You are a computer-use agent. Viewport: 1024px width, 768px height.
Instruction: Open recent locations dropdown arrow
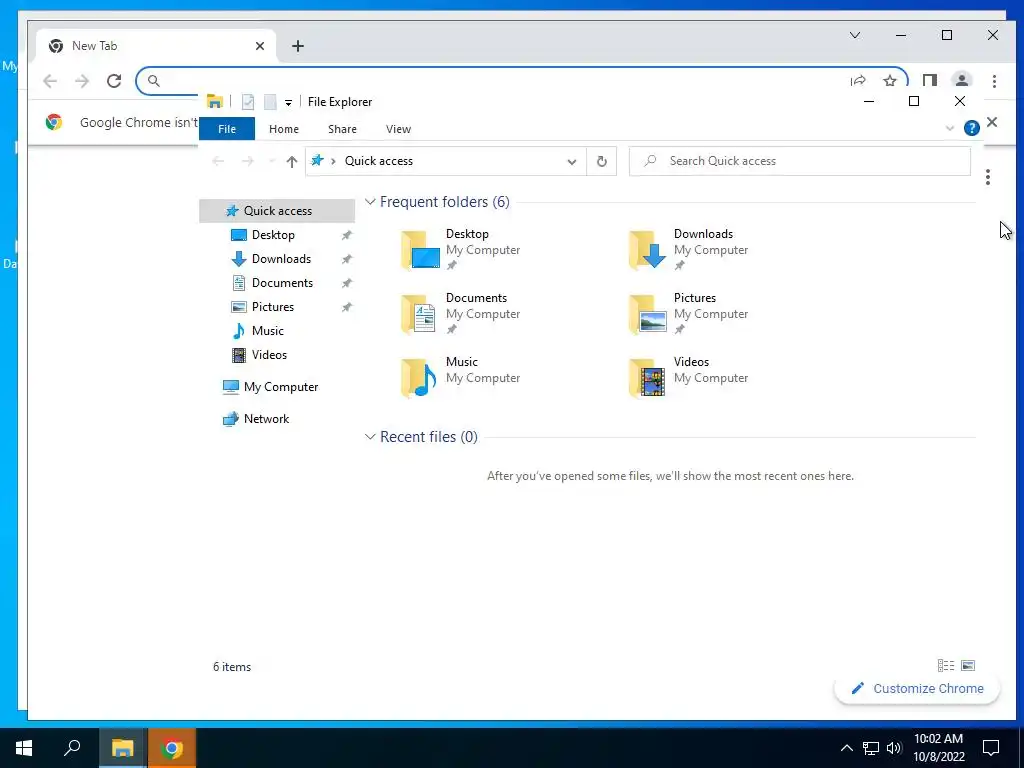click(x=272, y=161)
